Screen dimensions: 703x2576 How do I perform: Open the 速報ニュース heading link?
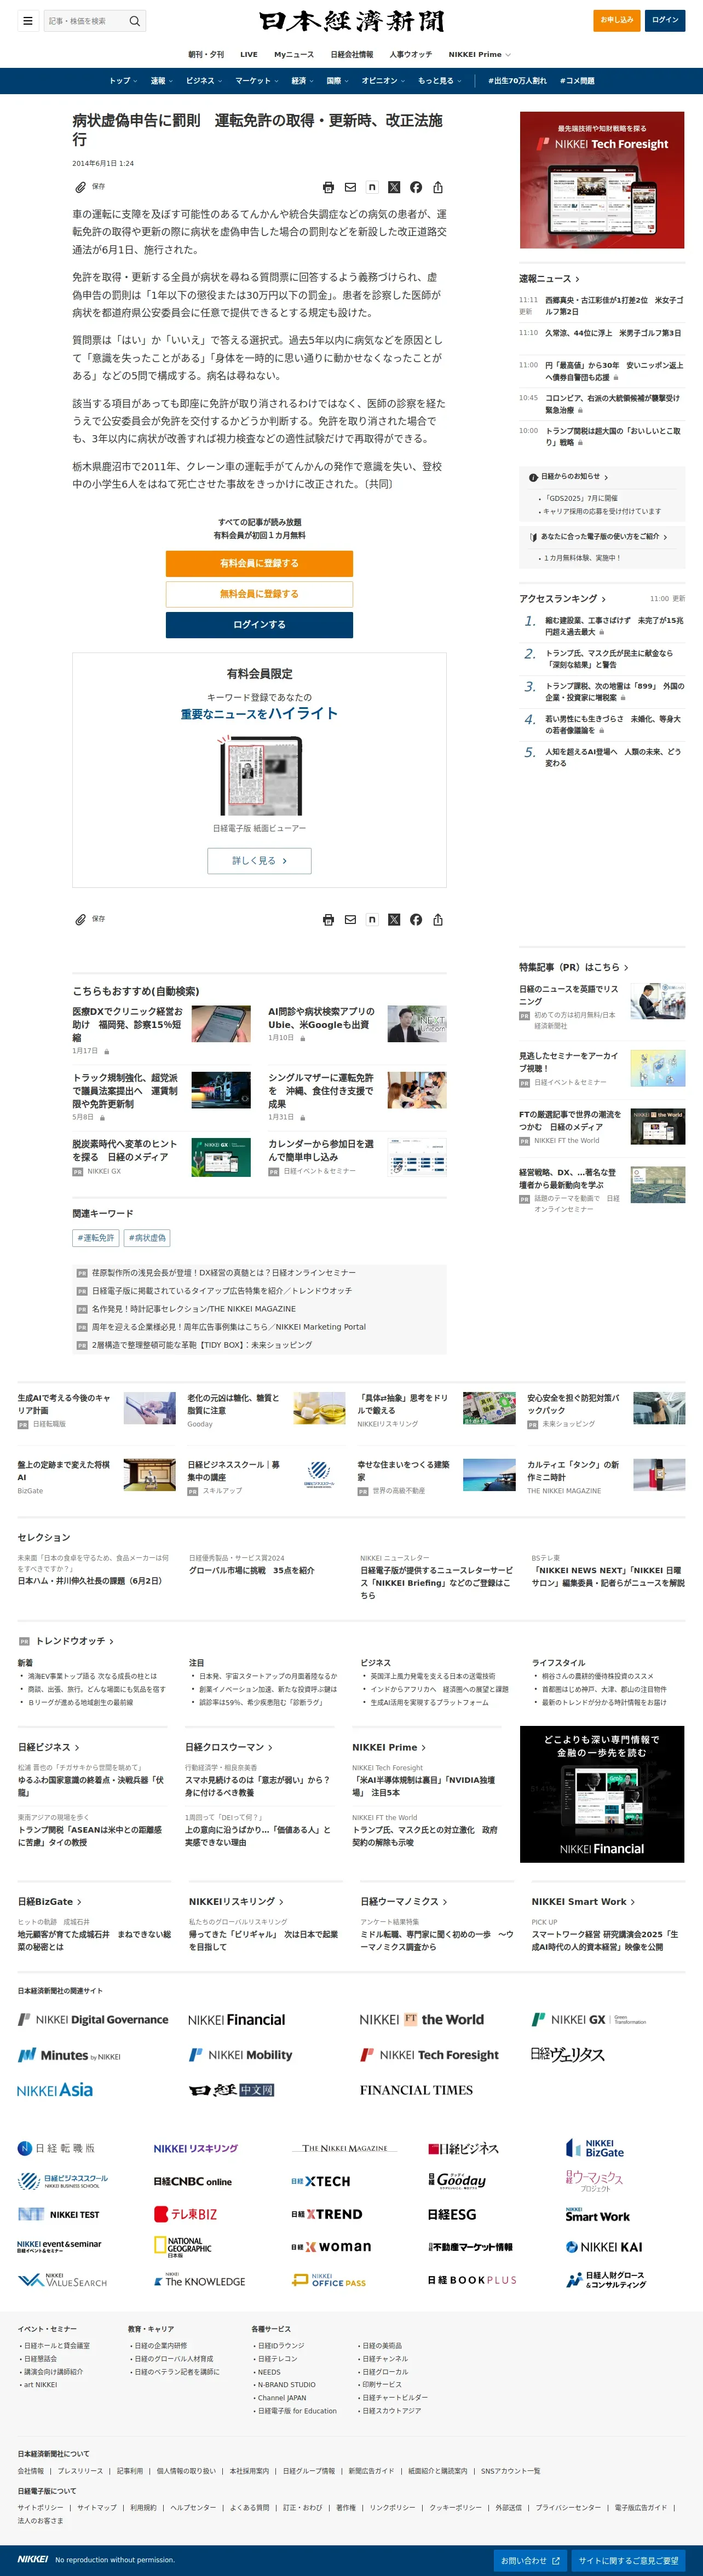(549, 279)
